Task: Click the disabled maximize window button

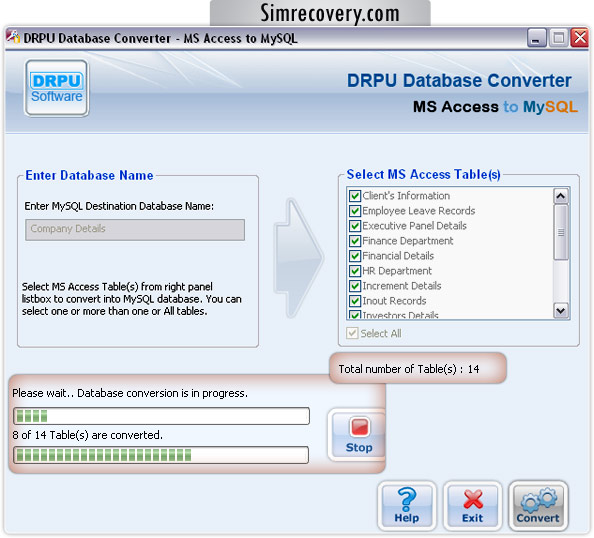Action: click(558, 38)
